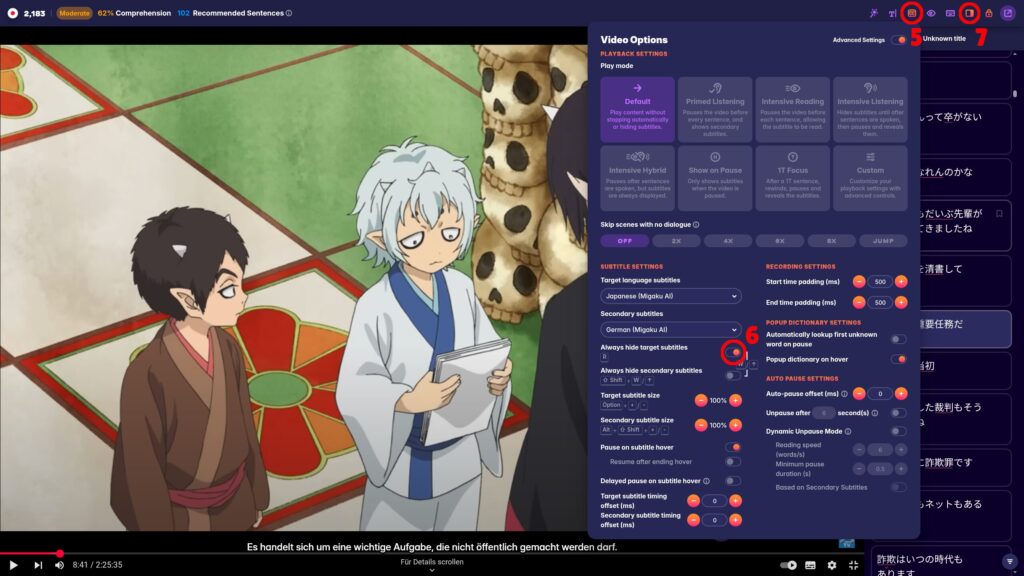Toggle Unpause after seconds switch
This screenshot has width=1024, height=576.
[899, 413]
